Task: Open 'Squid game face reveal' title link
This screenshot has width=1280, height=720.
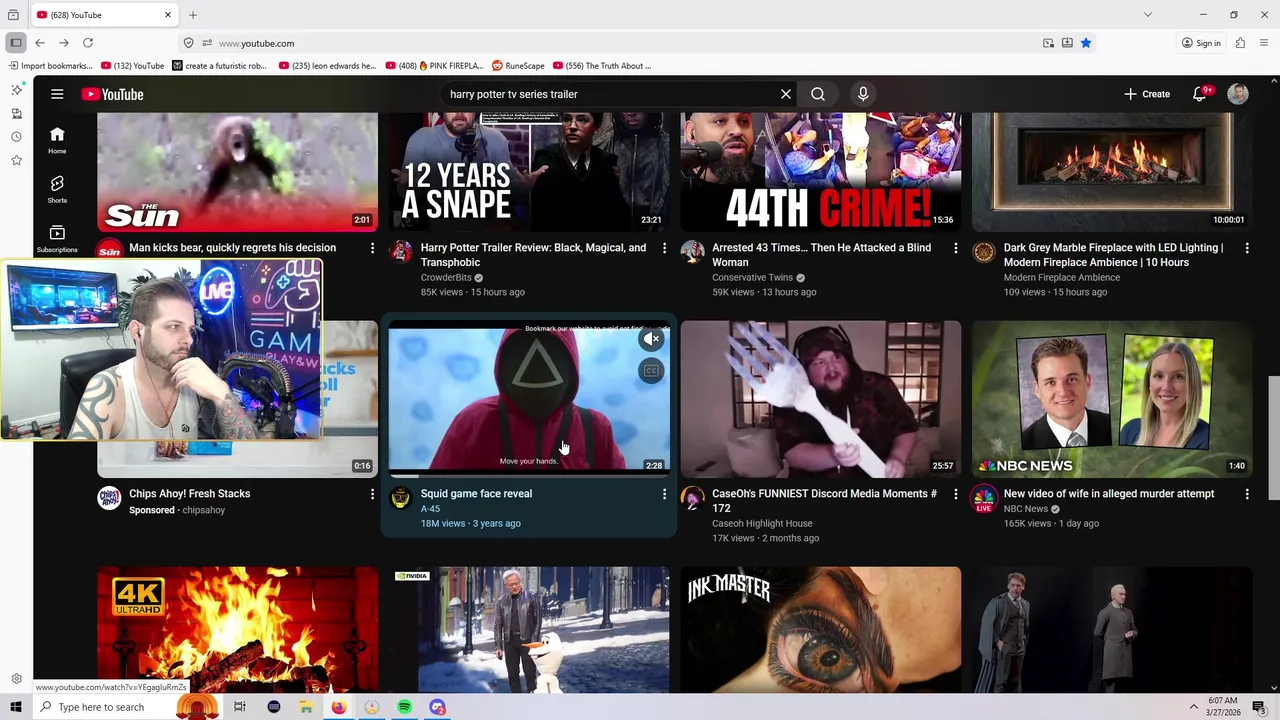Action: coord(476,494)
